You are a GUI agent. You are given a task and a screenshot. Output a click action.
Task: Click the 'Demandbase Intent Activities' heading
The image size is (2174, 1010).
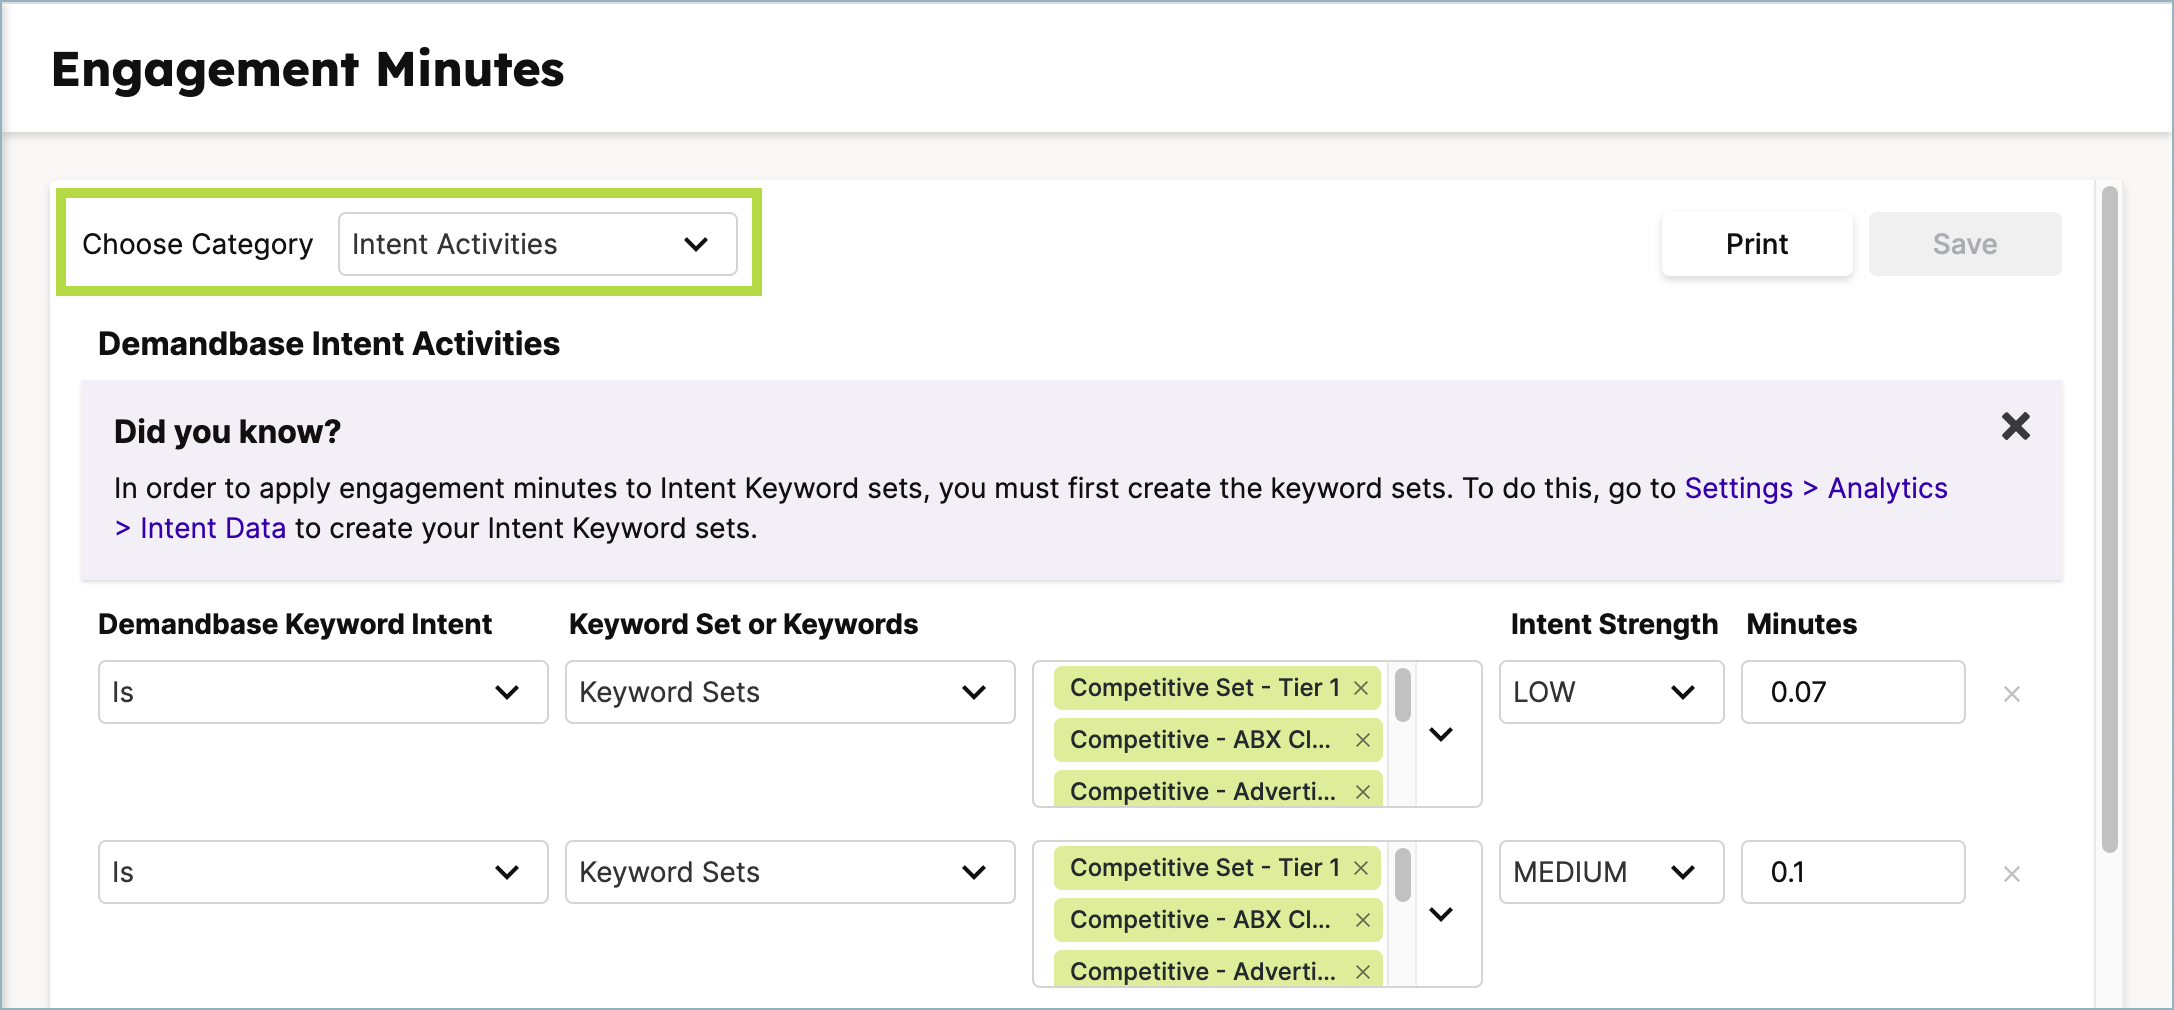click(x=329, y=344)
